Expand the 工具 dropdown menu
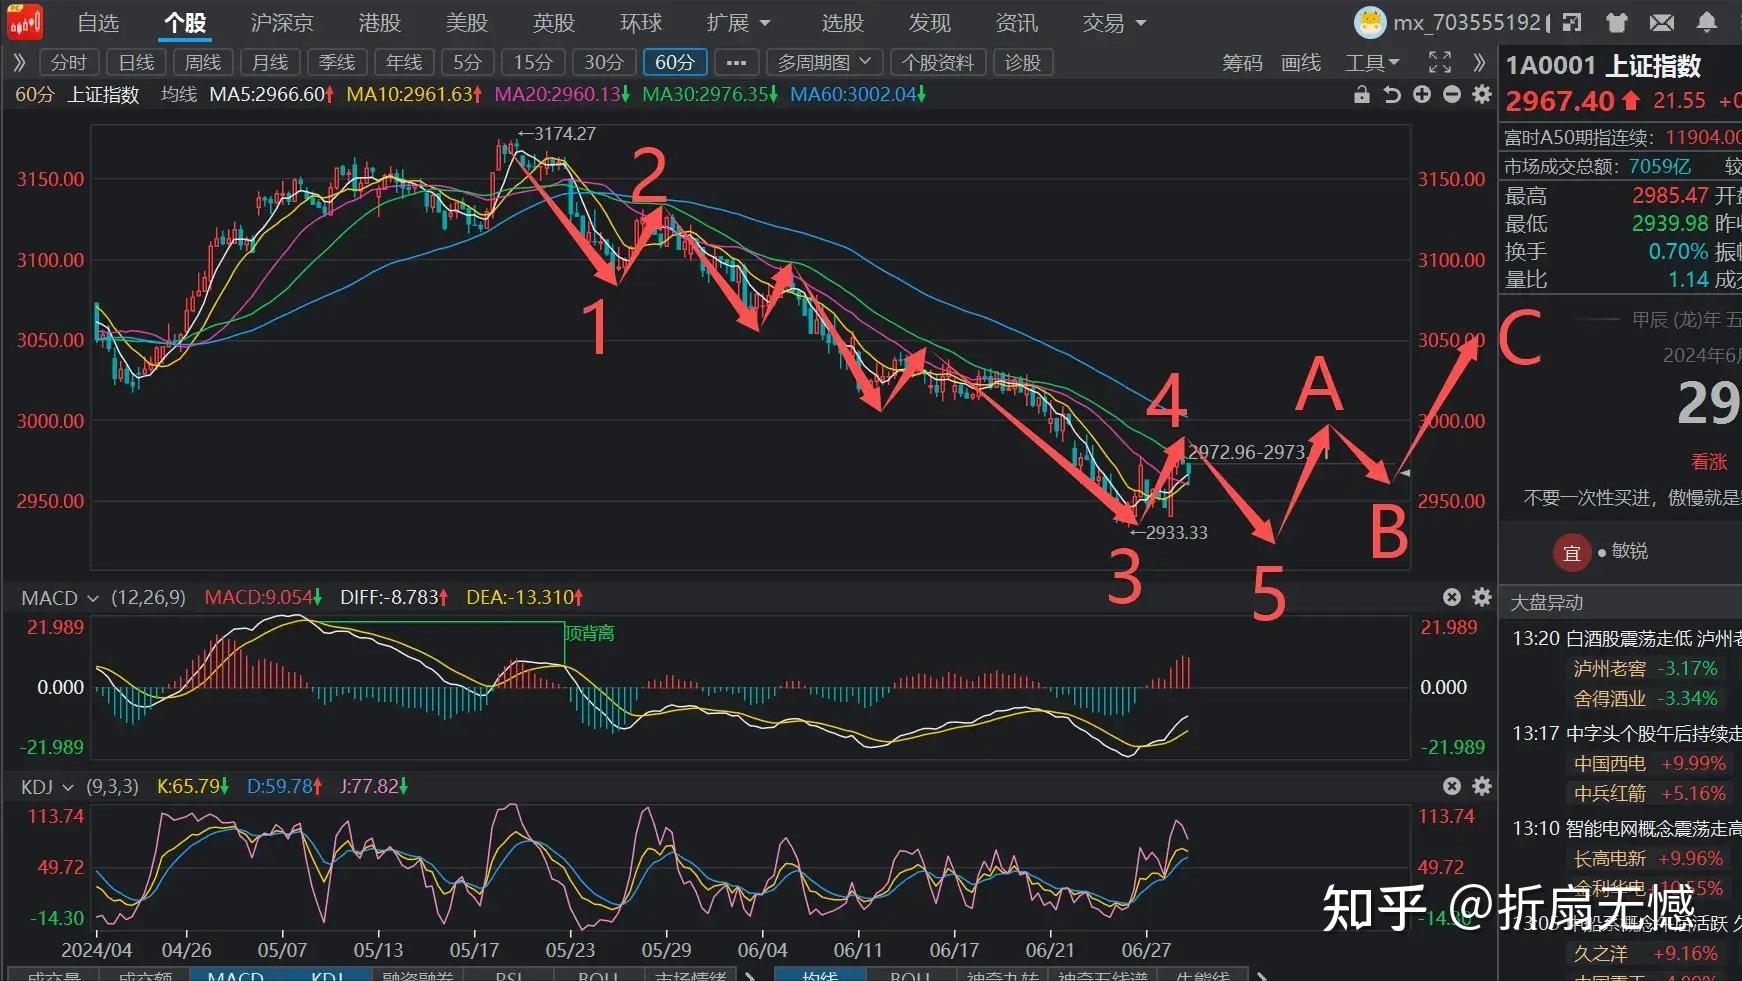This screenshot has width=1742, height=981. click(1372, 62)
